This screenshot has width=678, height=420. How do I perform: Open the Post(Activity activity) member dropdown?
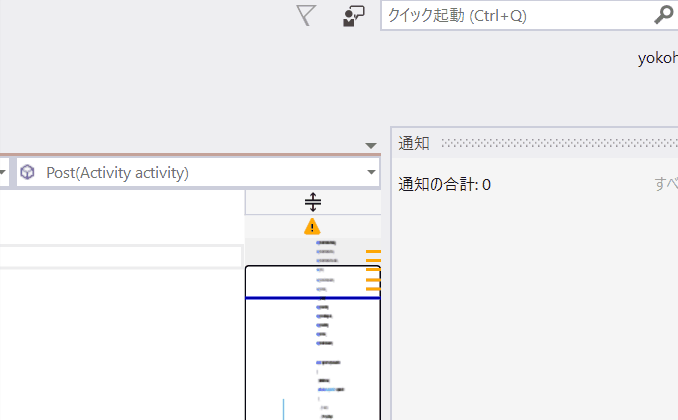tap(198, 173)
